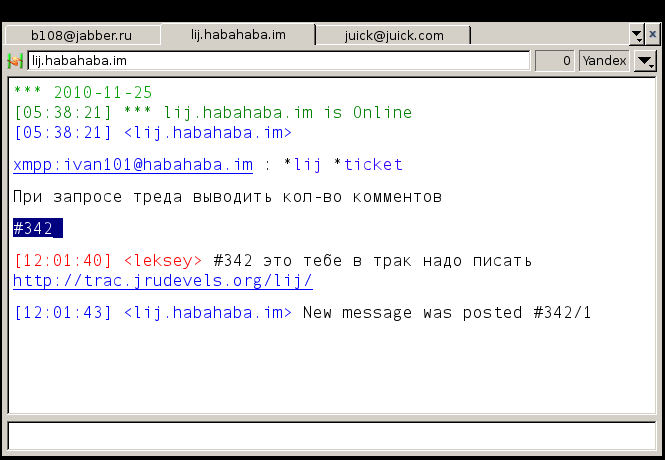Click the #342/1 posted message reference

tap(562, 313)
